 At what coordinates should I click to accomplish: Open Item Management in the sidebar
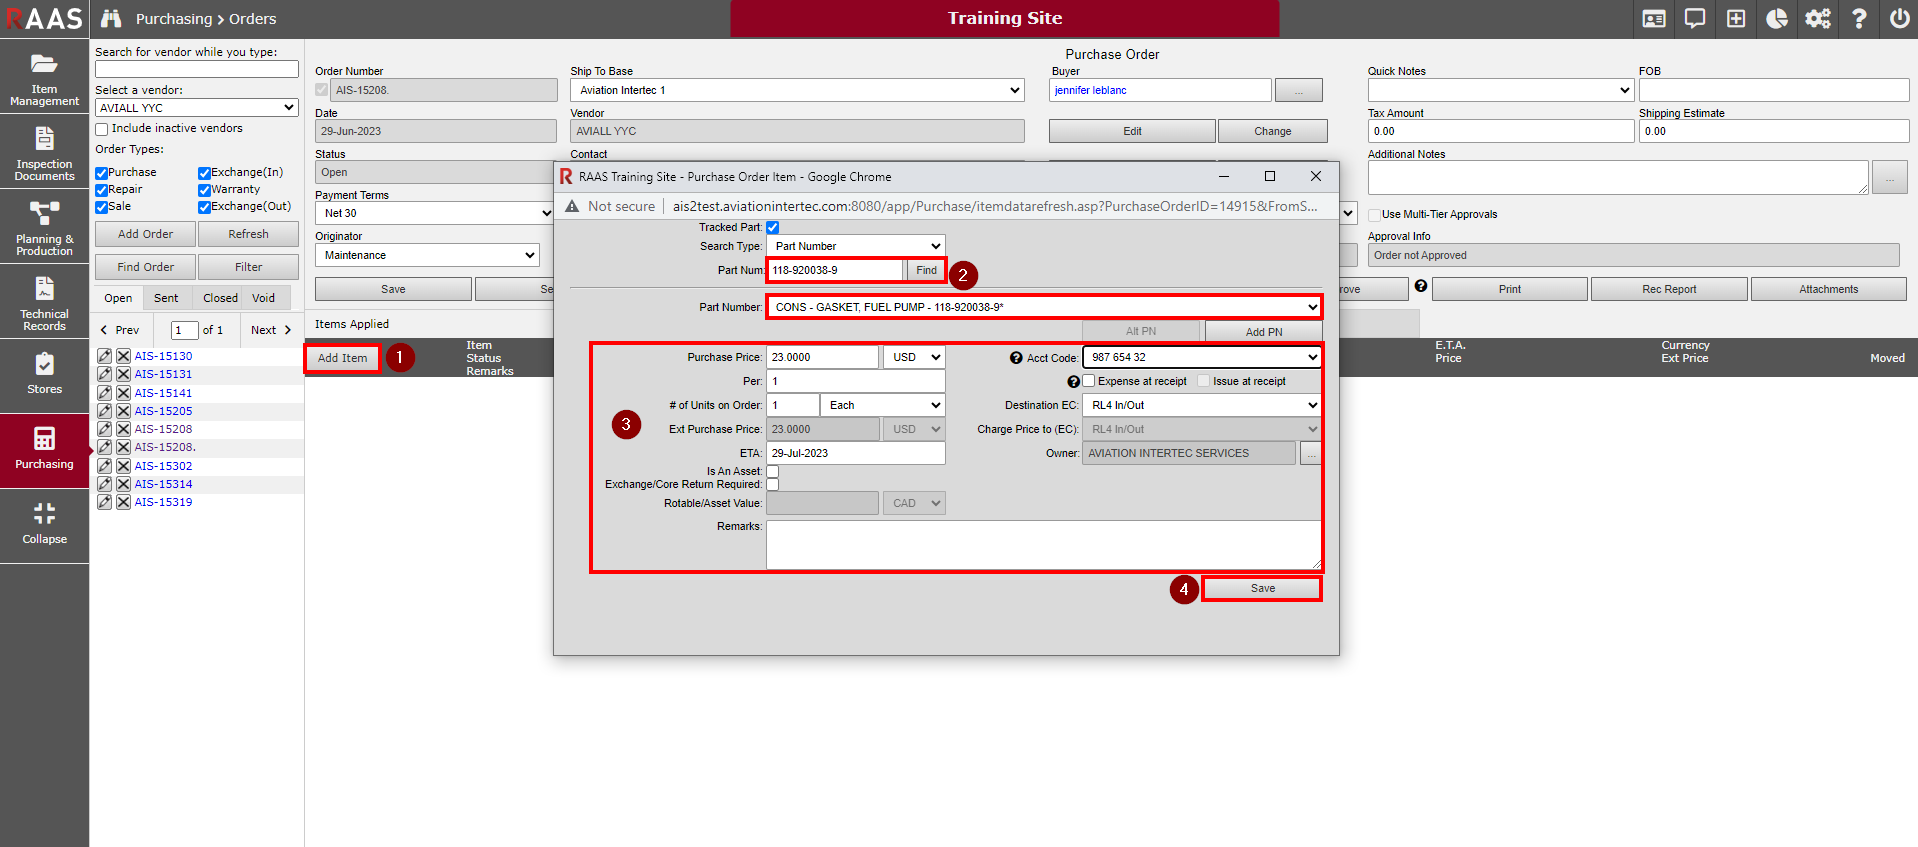pos(44,78)
